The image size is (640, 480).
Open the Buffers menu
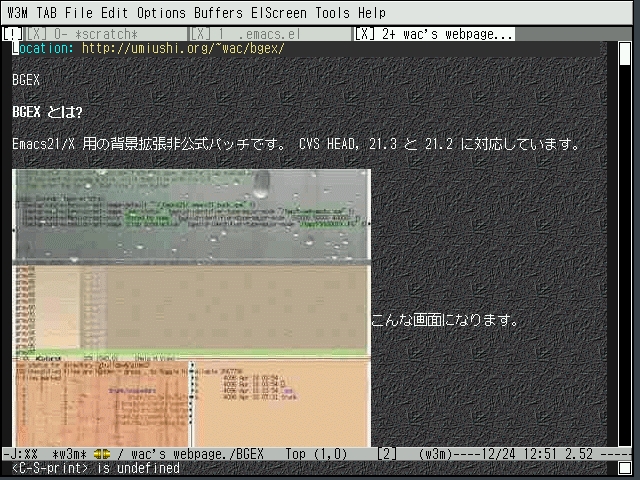218,13
